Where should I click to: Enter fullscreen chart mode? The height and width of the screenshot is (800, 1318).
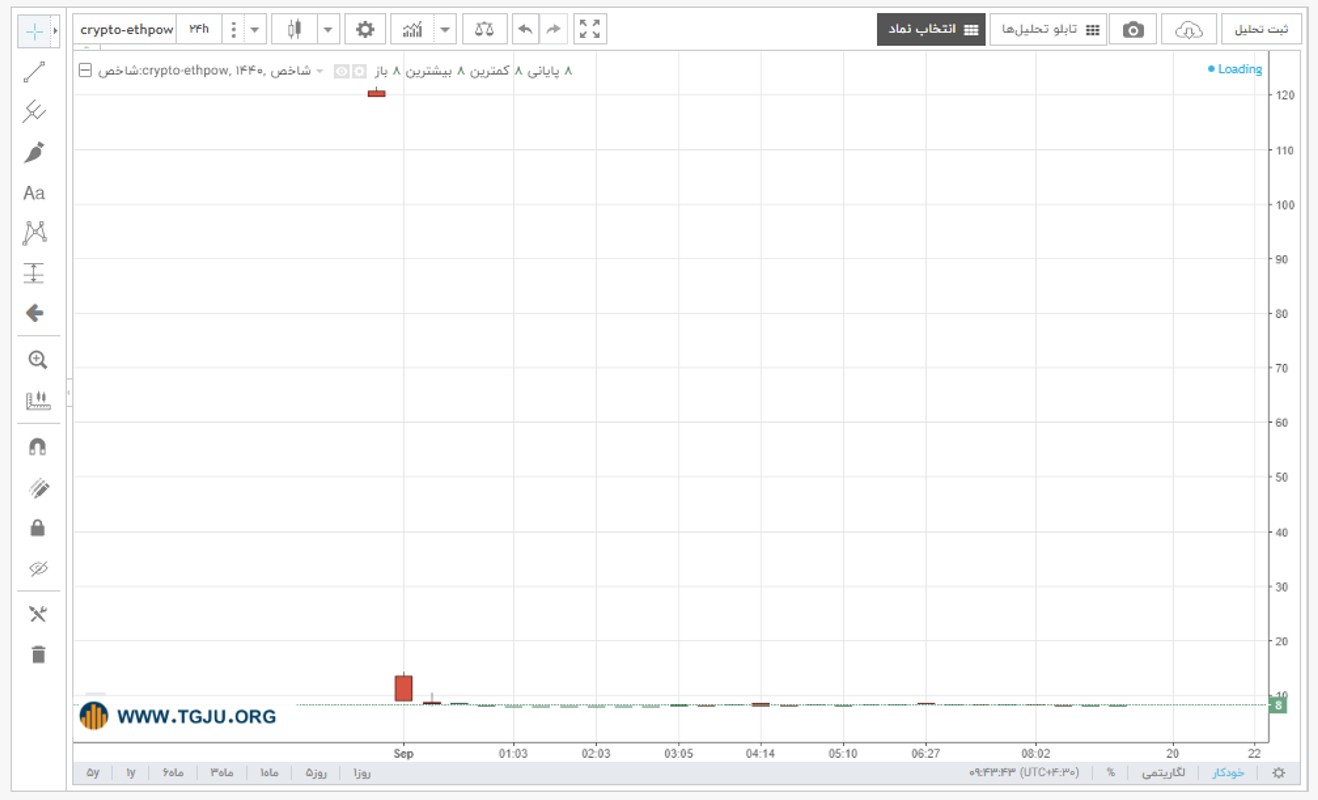(x=591, y=30)
